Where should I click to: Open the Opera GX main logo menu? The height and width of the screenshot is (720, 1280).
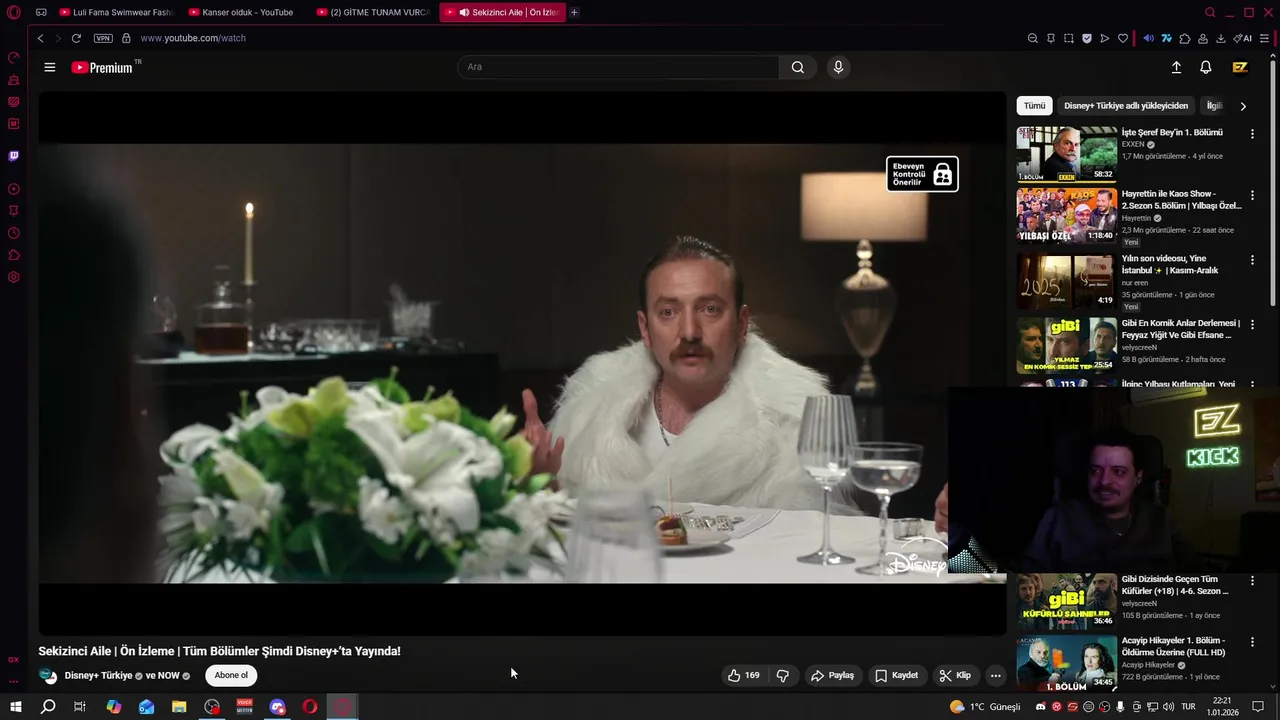[14, 12]
